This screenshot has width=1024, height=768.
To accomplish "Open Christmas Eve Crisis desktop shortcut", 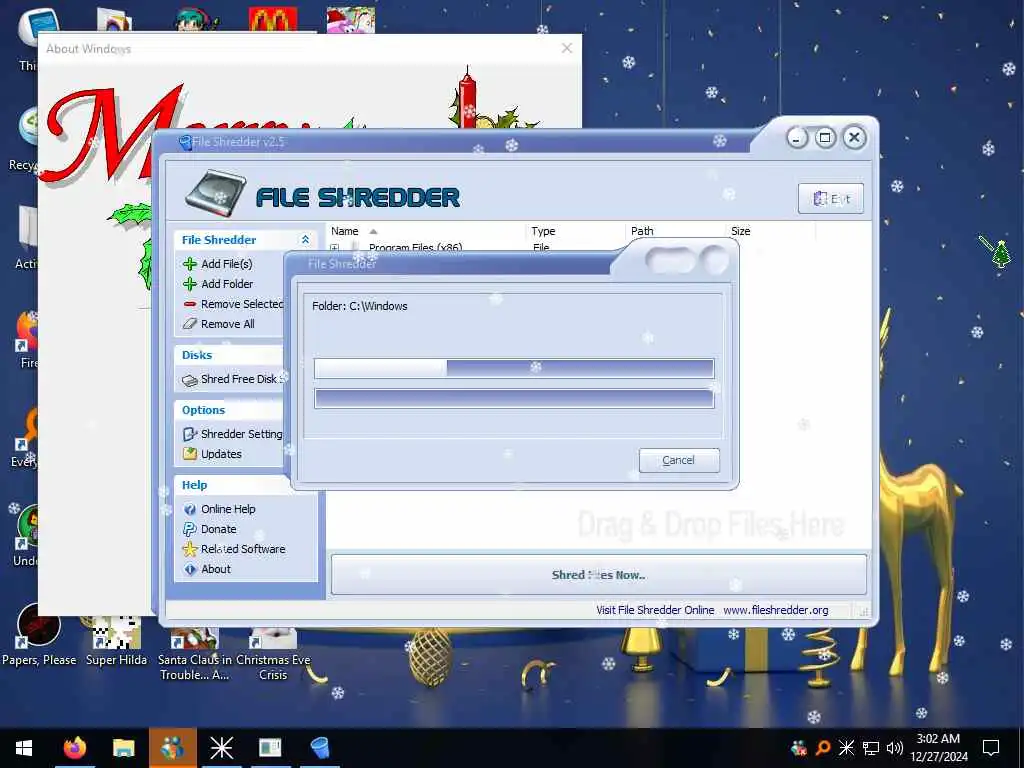I will pos(273,654).
